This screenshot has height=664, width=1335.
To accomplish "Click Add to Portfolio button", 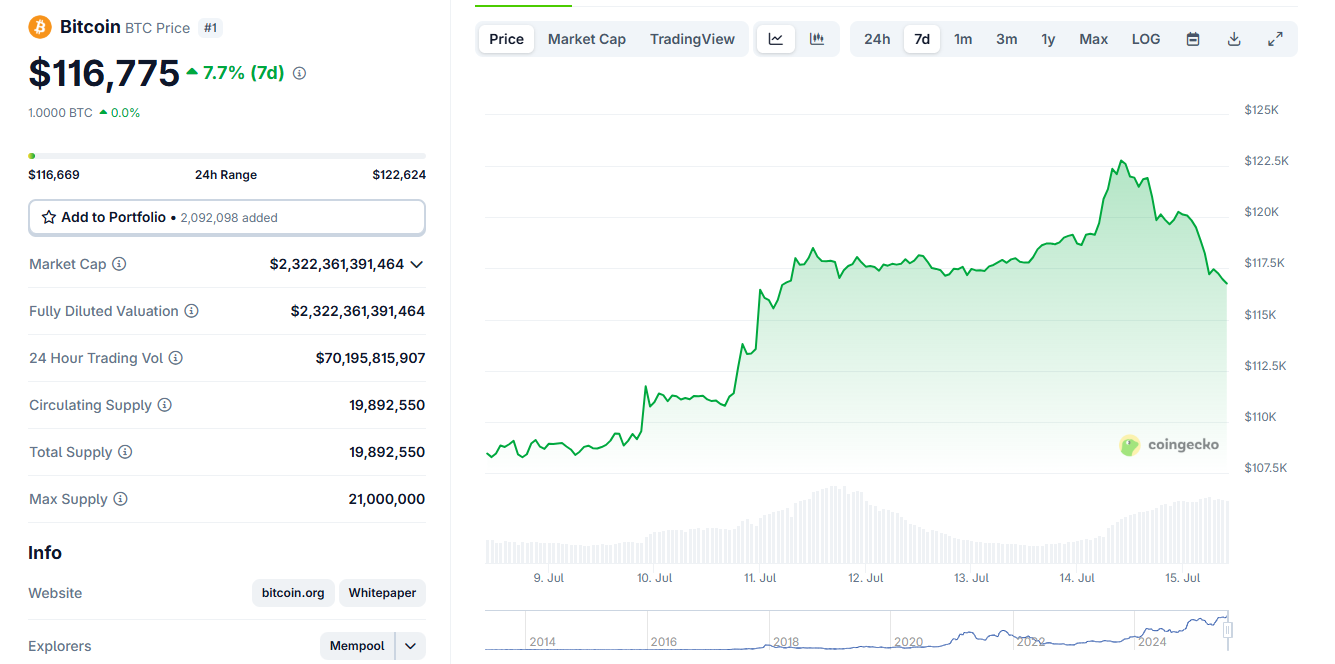I will tap(227, 217).
